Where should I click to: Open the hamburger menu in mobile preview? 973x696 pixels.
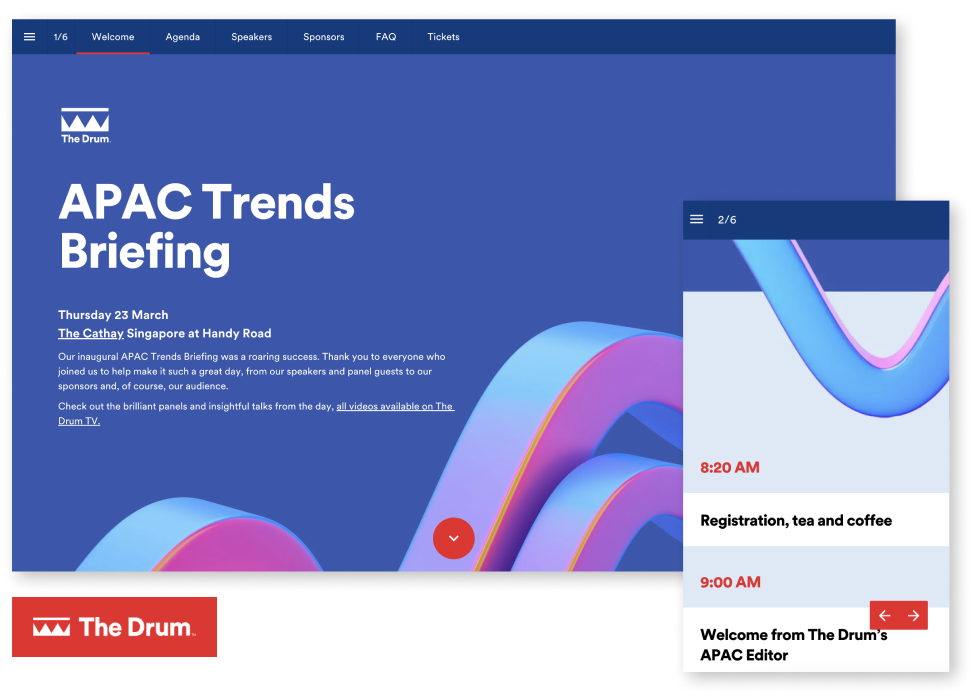697,220
